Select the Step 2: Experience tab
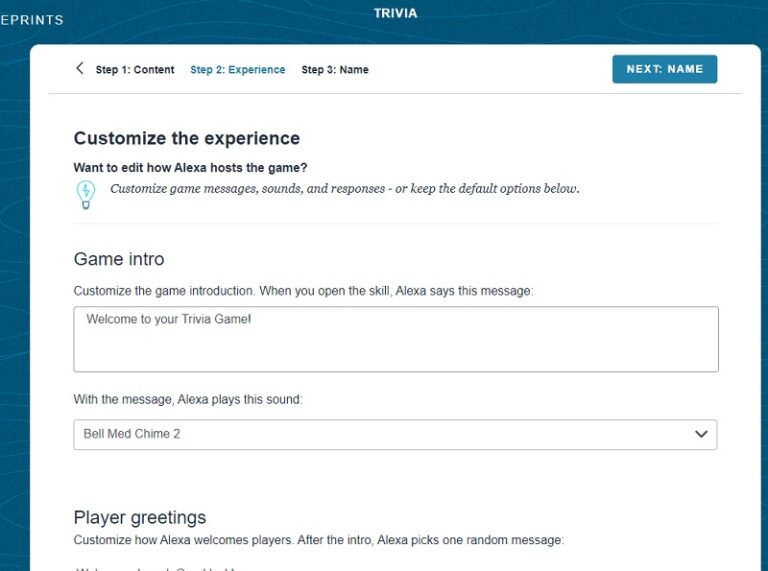The height and width of the screenshot is (571, 768). pyautogui.click(x=238, y=70)
